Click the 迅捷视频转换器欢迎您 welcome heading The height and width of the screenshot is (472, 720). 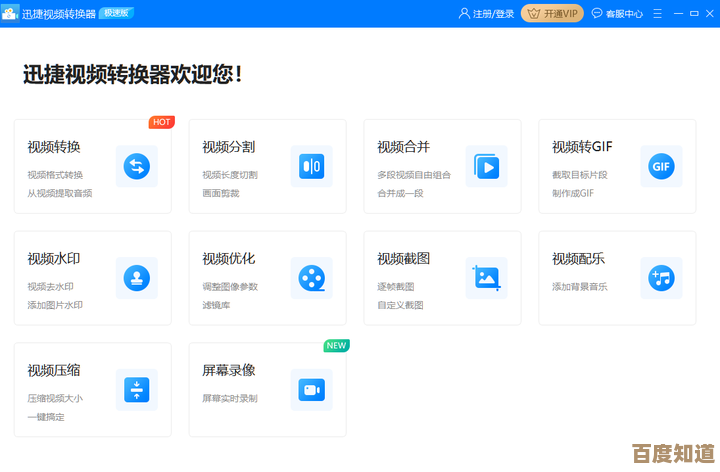pos(133,74)
